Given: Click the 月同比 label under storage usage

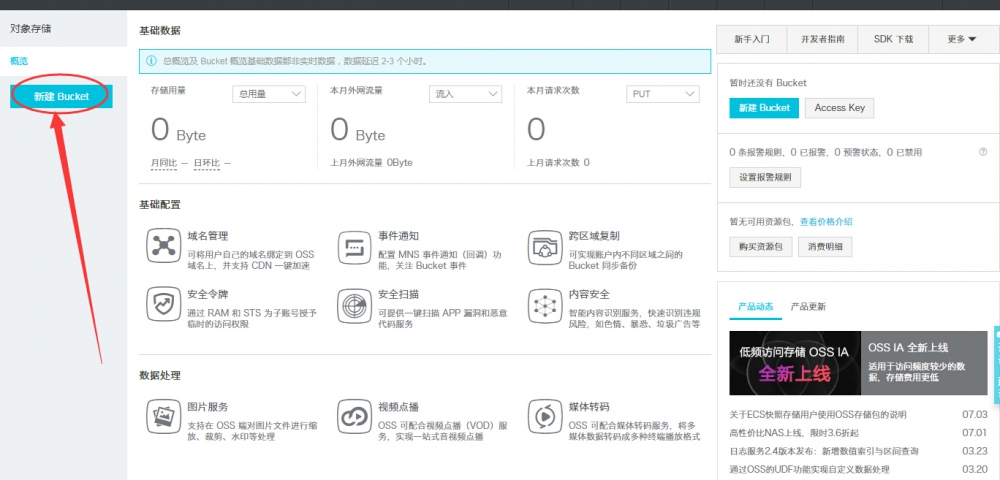Looking at the screenshot, I should pyautogui.click(x=164, y=163).
